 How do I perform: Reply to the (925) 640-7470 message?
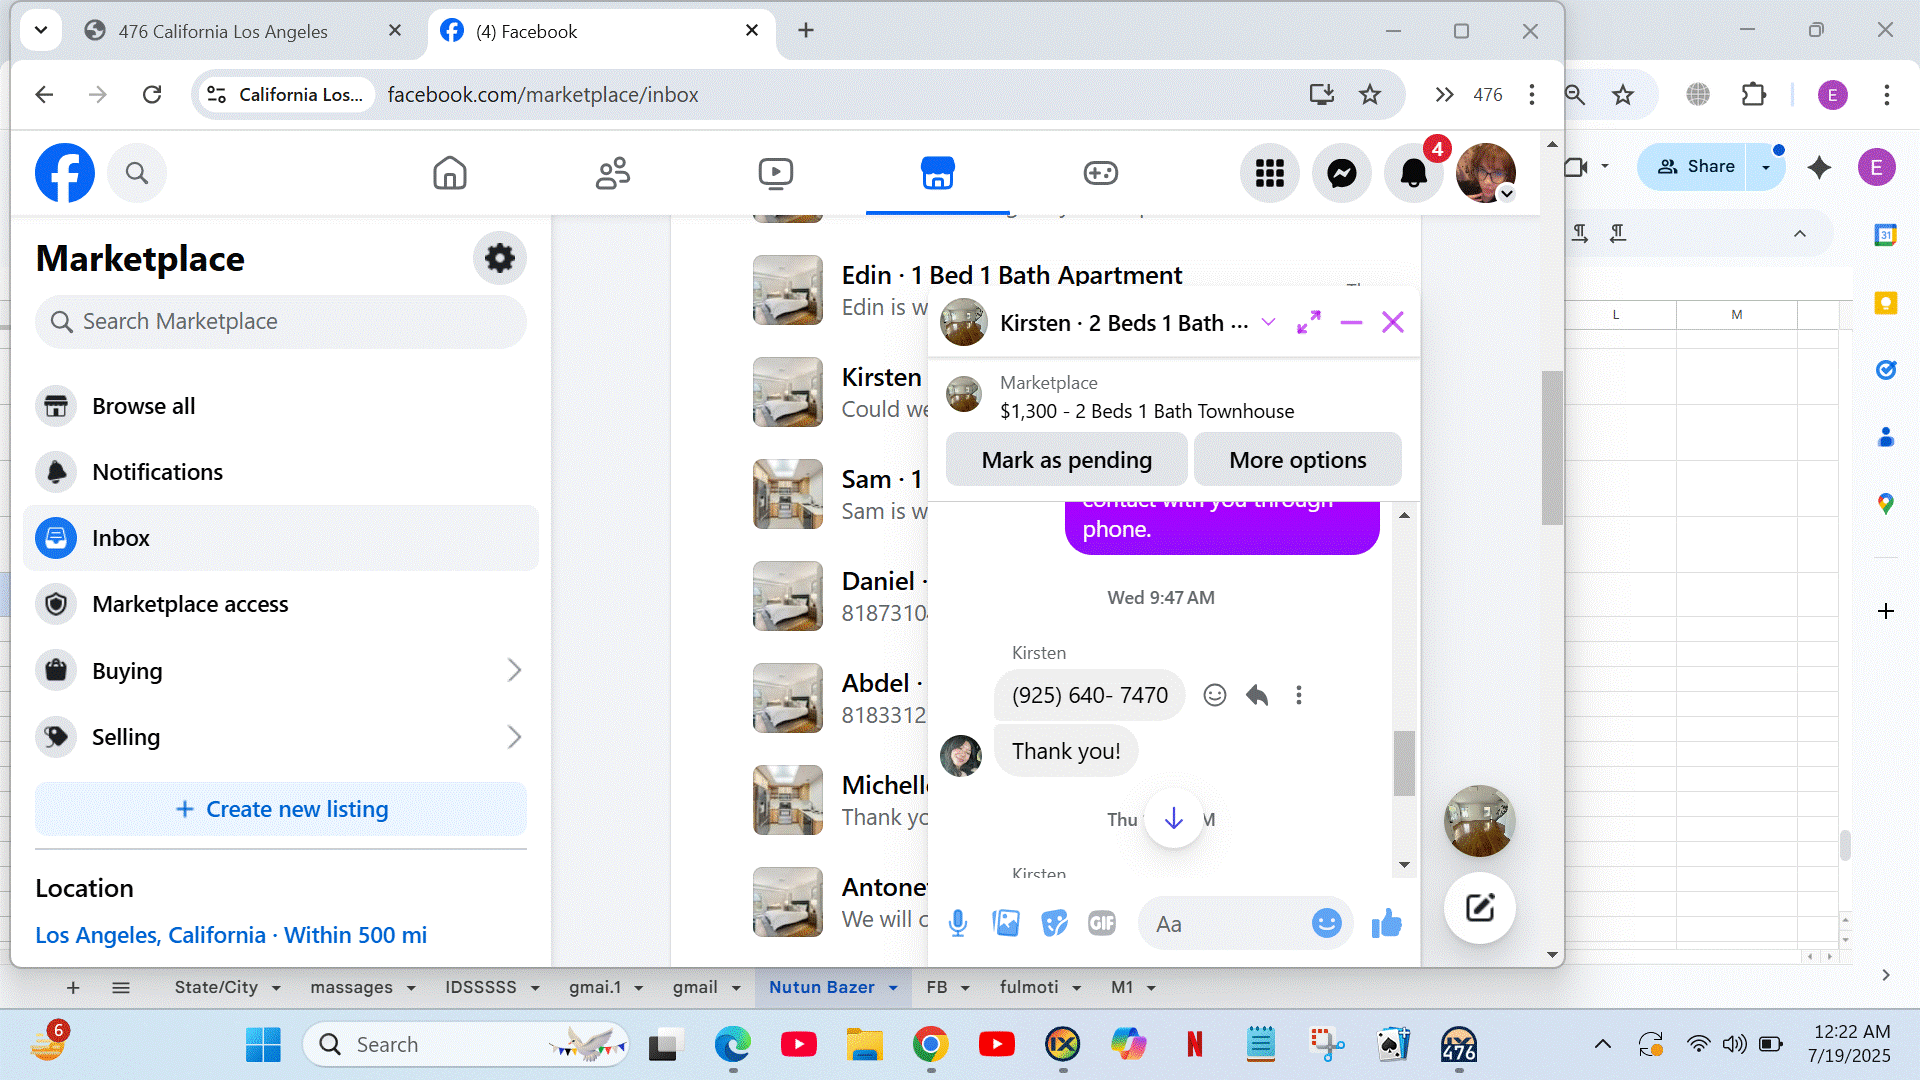coord(1257,695)
